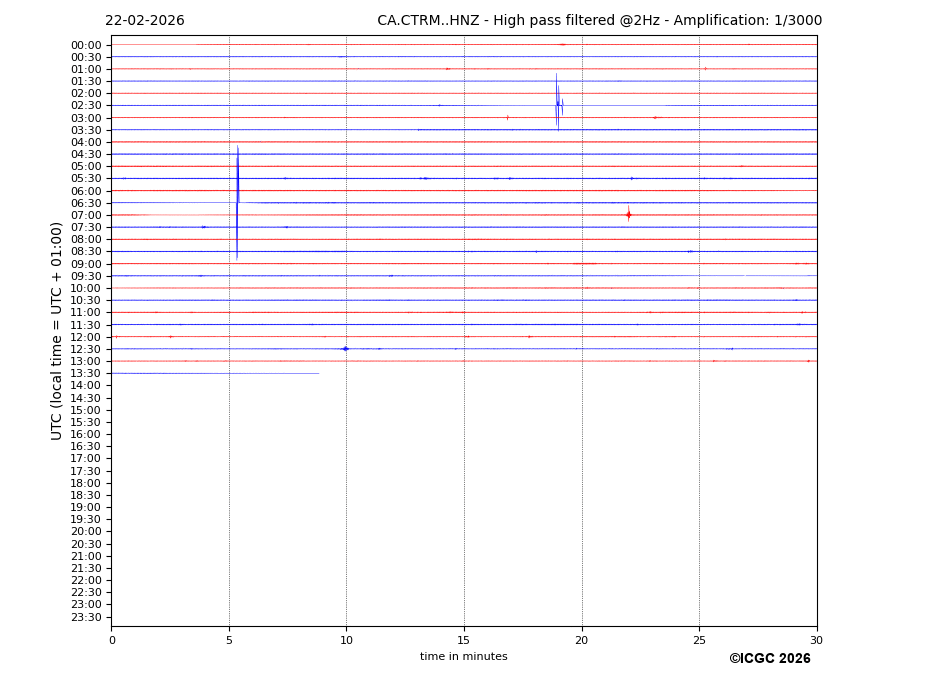Image resolution: width=927 pixels, height=696 pixels.
Task: Click the 06:00 time label
Action: coord(86,191)
